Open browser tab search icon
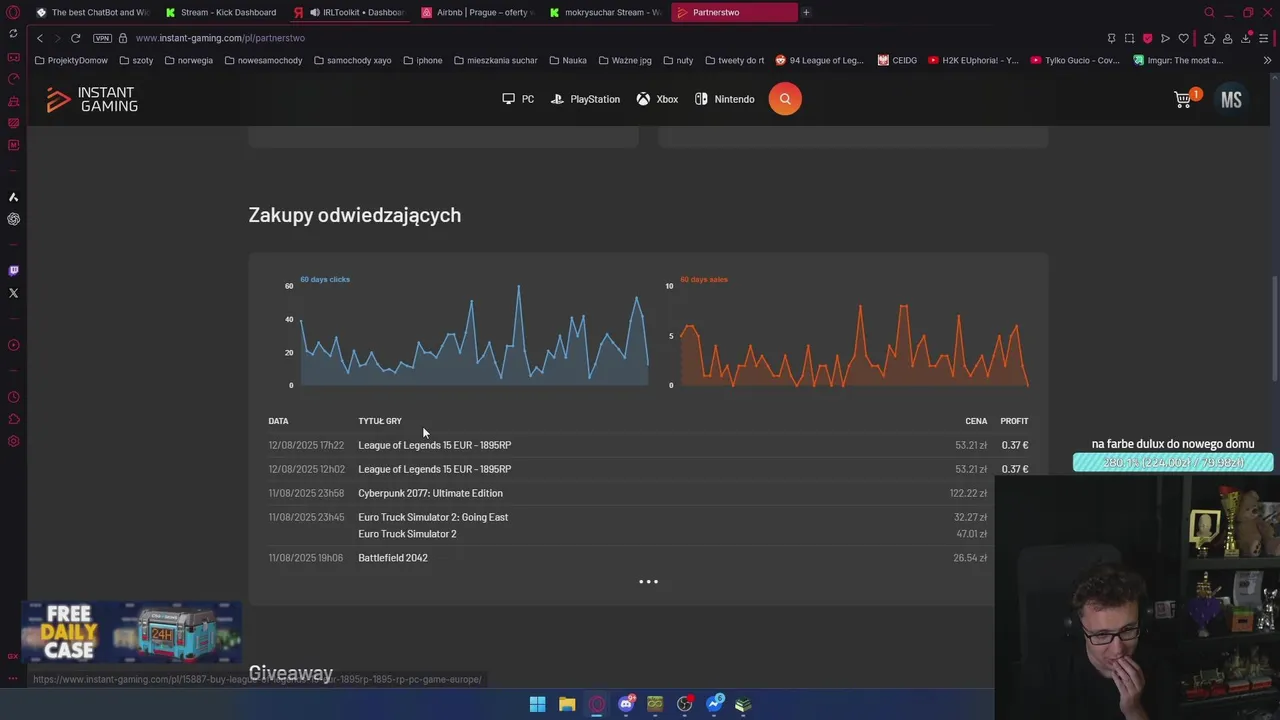1280x720 pixels. 1209,12
